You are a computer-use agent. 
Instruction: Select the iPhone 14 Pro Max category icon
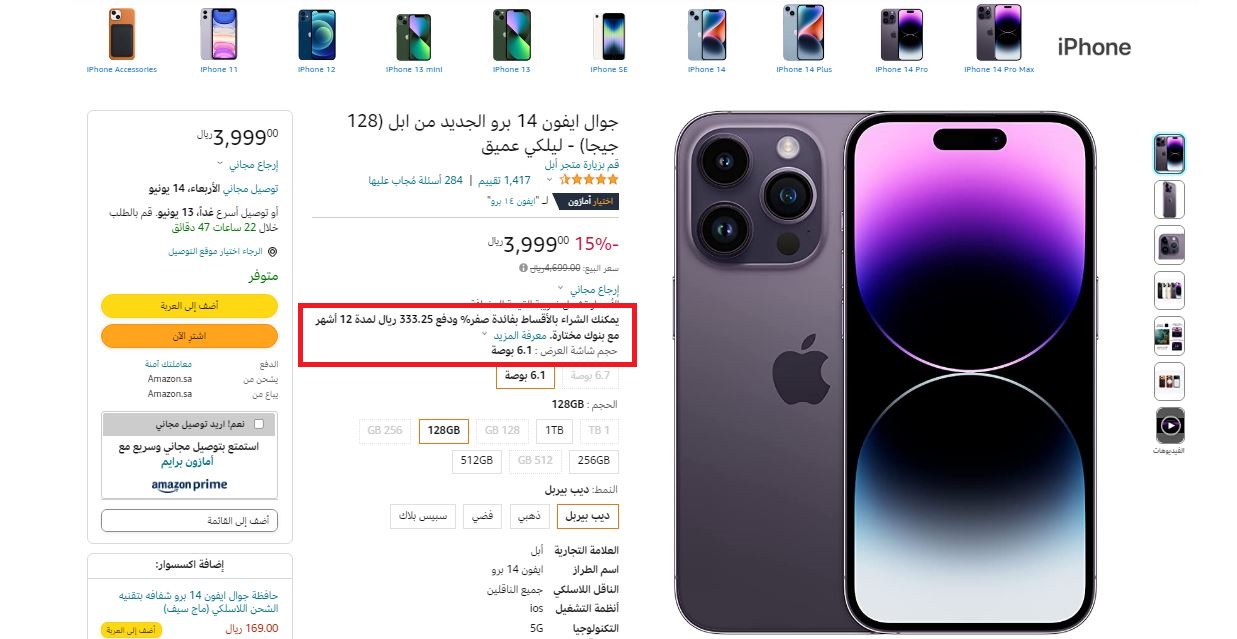click(998, 33)
